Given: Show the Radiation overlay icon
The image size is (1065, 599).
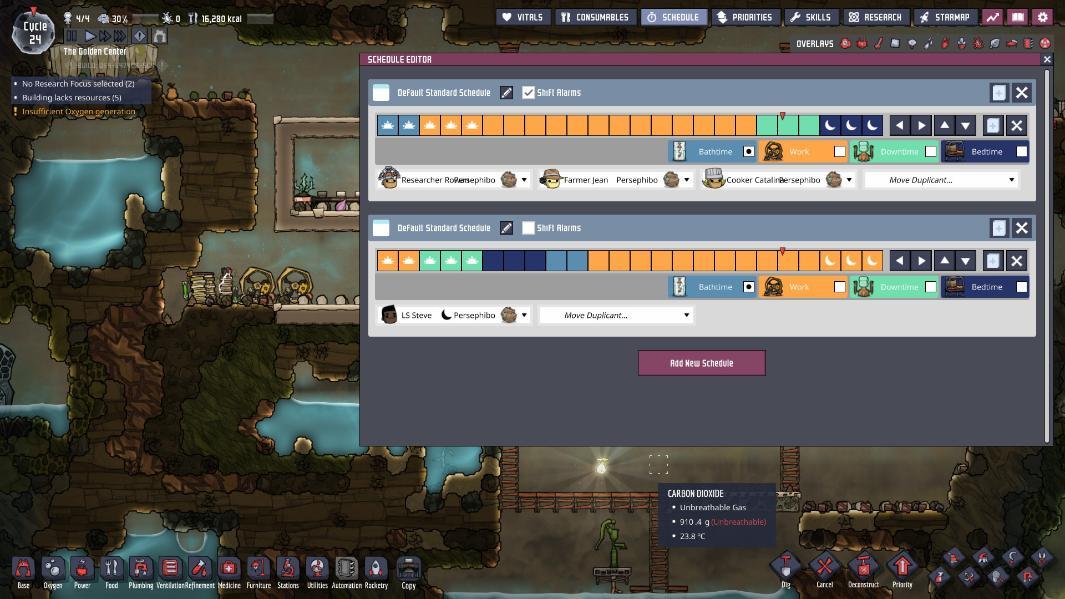Looking at the screenshot, I should tap(1045, 43).
